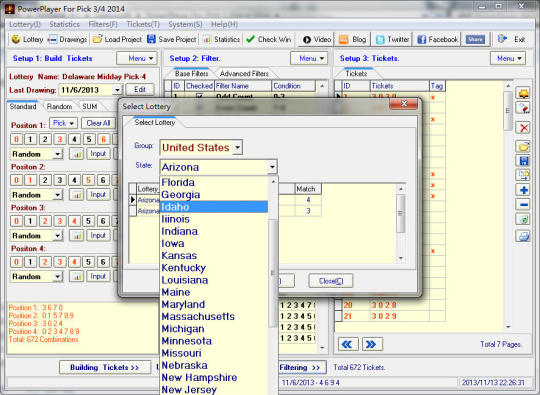Click the flashlight search icon in tickets sidebar
This screenshot has width=540, height=395.
(523, 108)
